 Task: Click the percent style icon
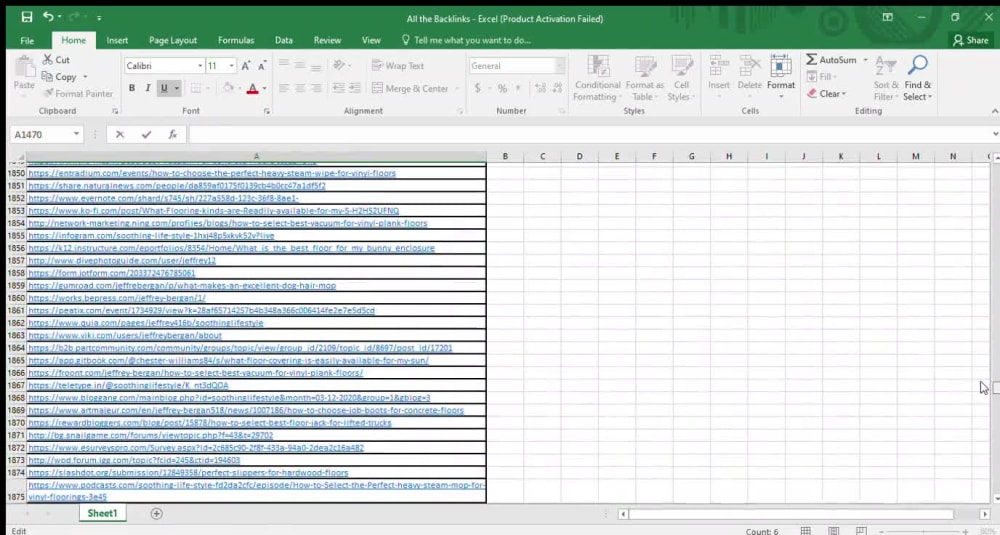tap(503, 89)
